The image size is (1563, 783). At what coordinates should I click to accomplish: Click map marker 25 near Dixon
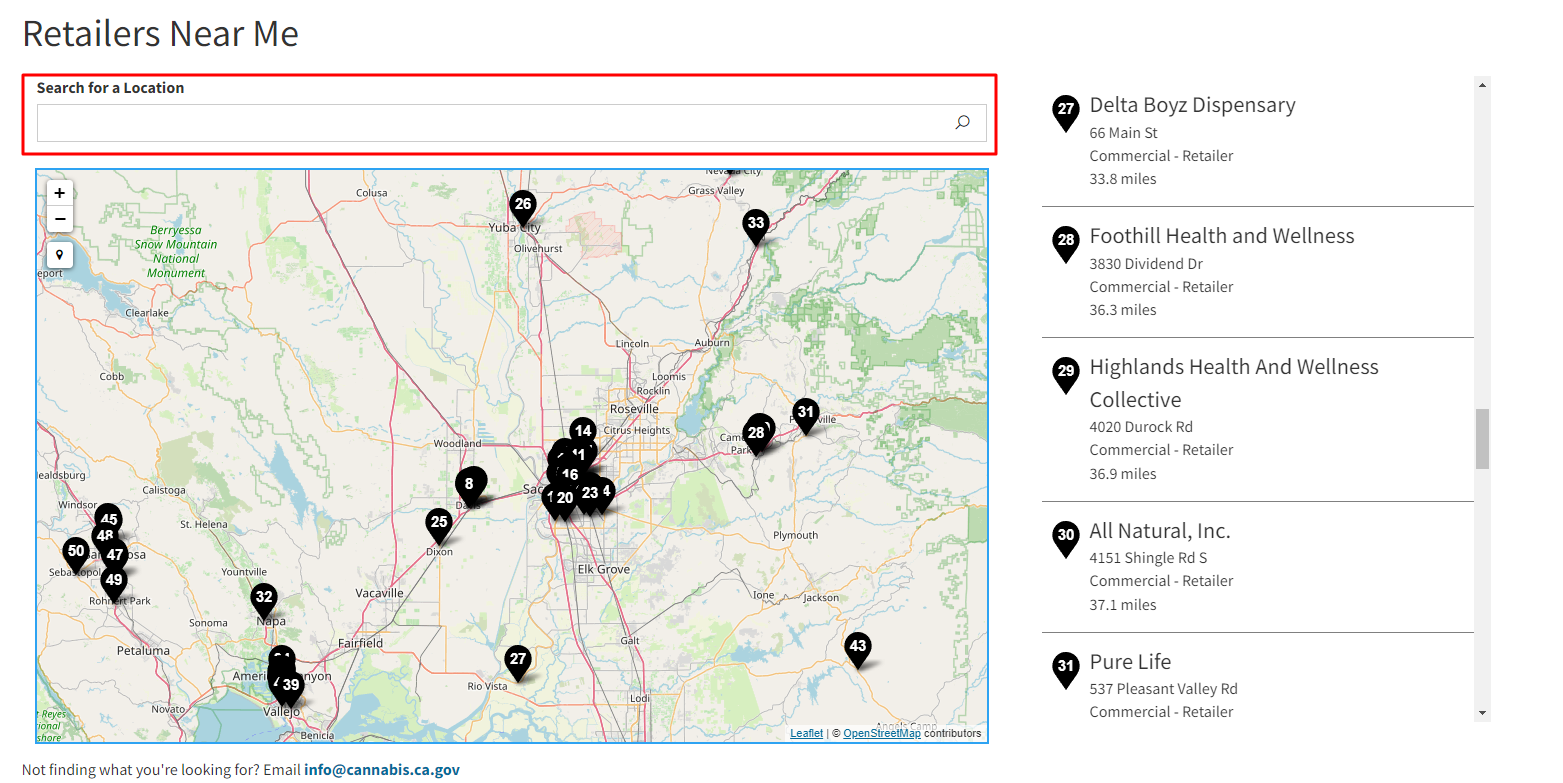pos(439,523)
